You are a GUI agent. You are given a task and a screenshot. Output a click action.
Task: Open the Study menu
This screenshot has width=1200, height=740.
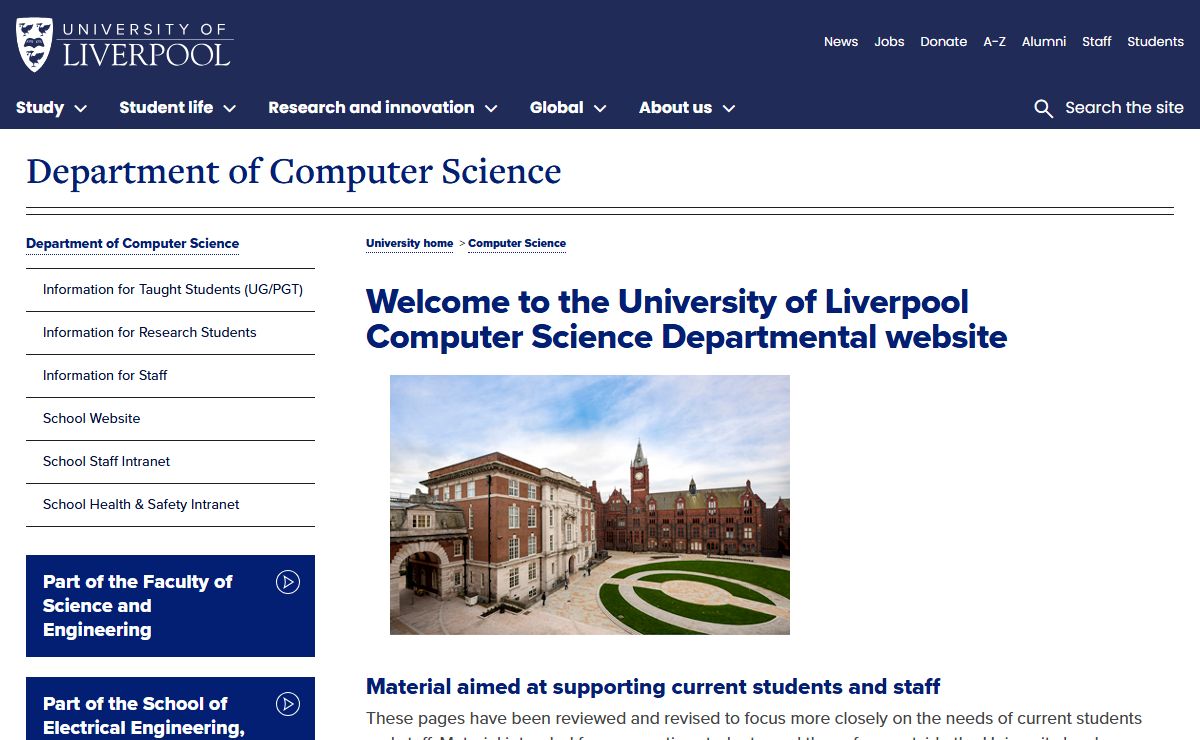click(x=40, y=107)
